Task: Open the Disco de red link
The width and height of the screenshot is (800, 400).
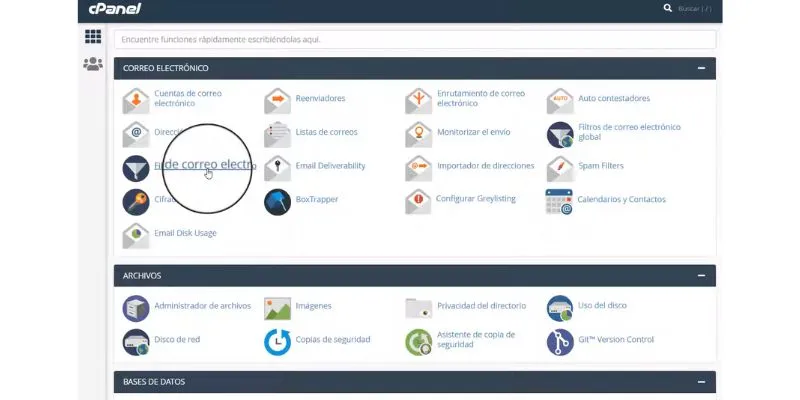Action: [177, 339]
